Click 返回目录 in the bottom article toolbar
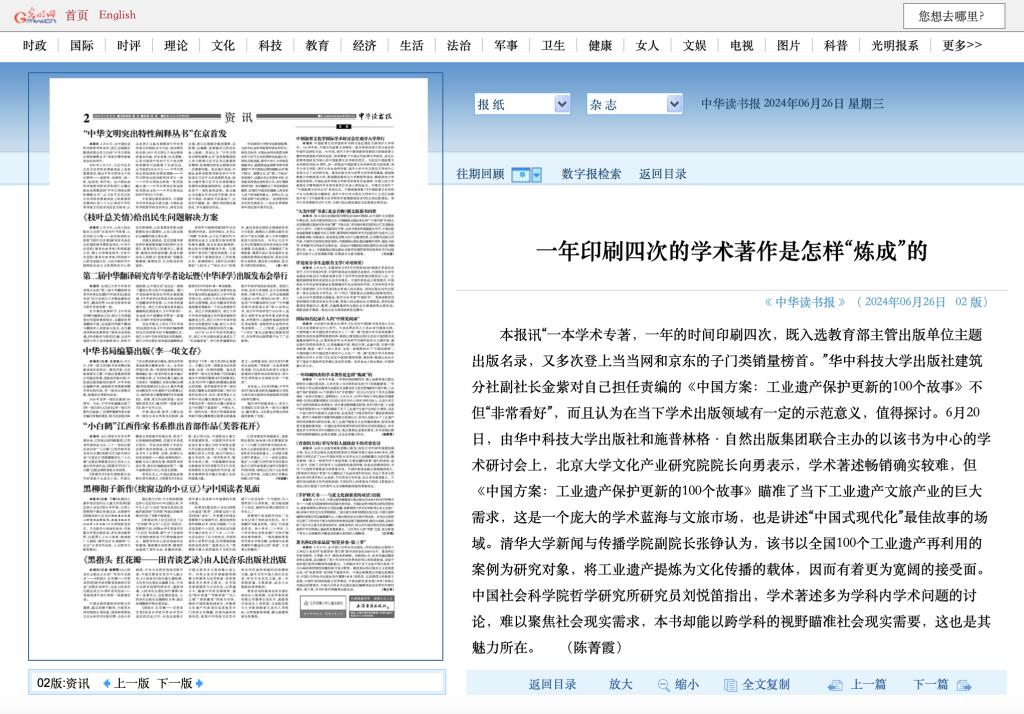1024x714 pixels. 552,684
